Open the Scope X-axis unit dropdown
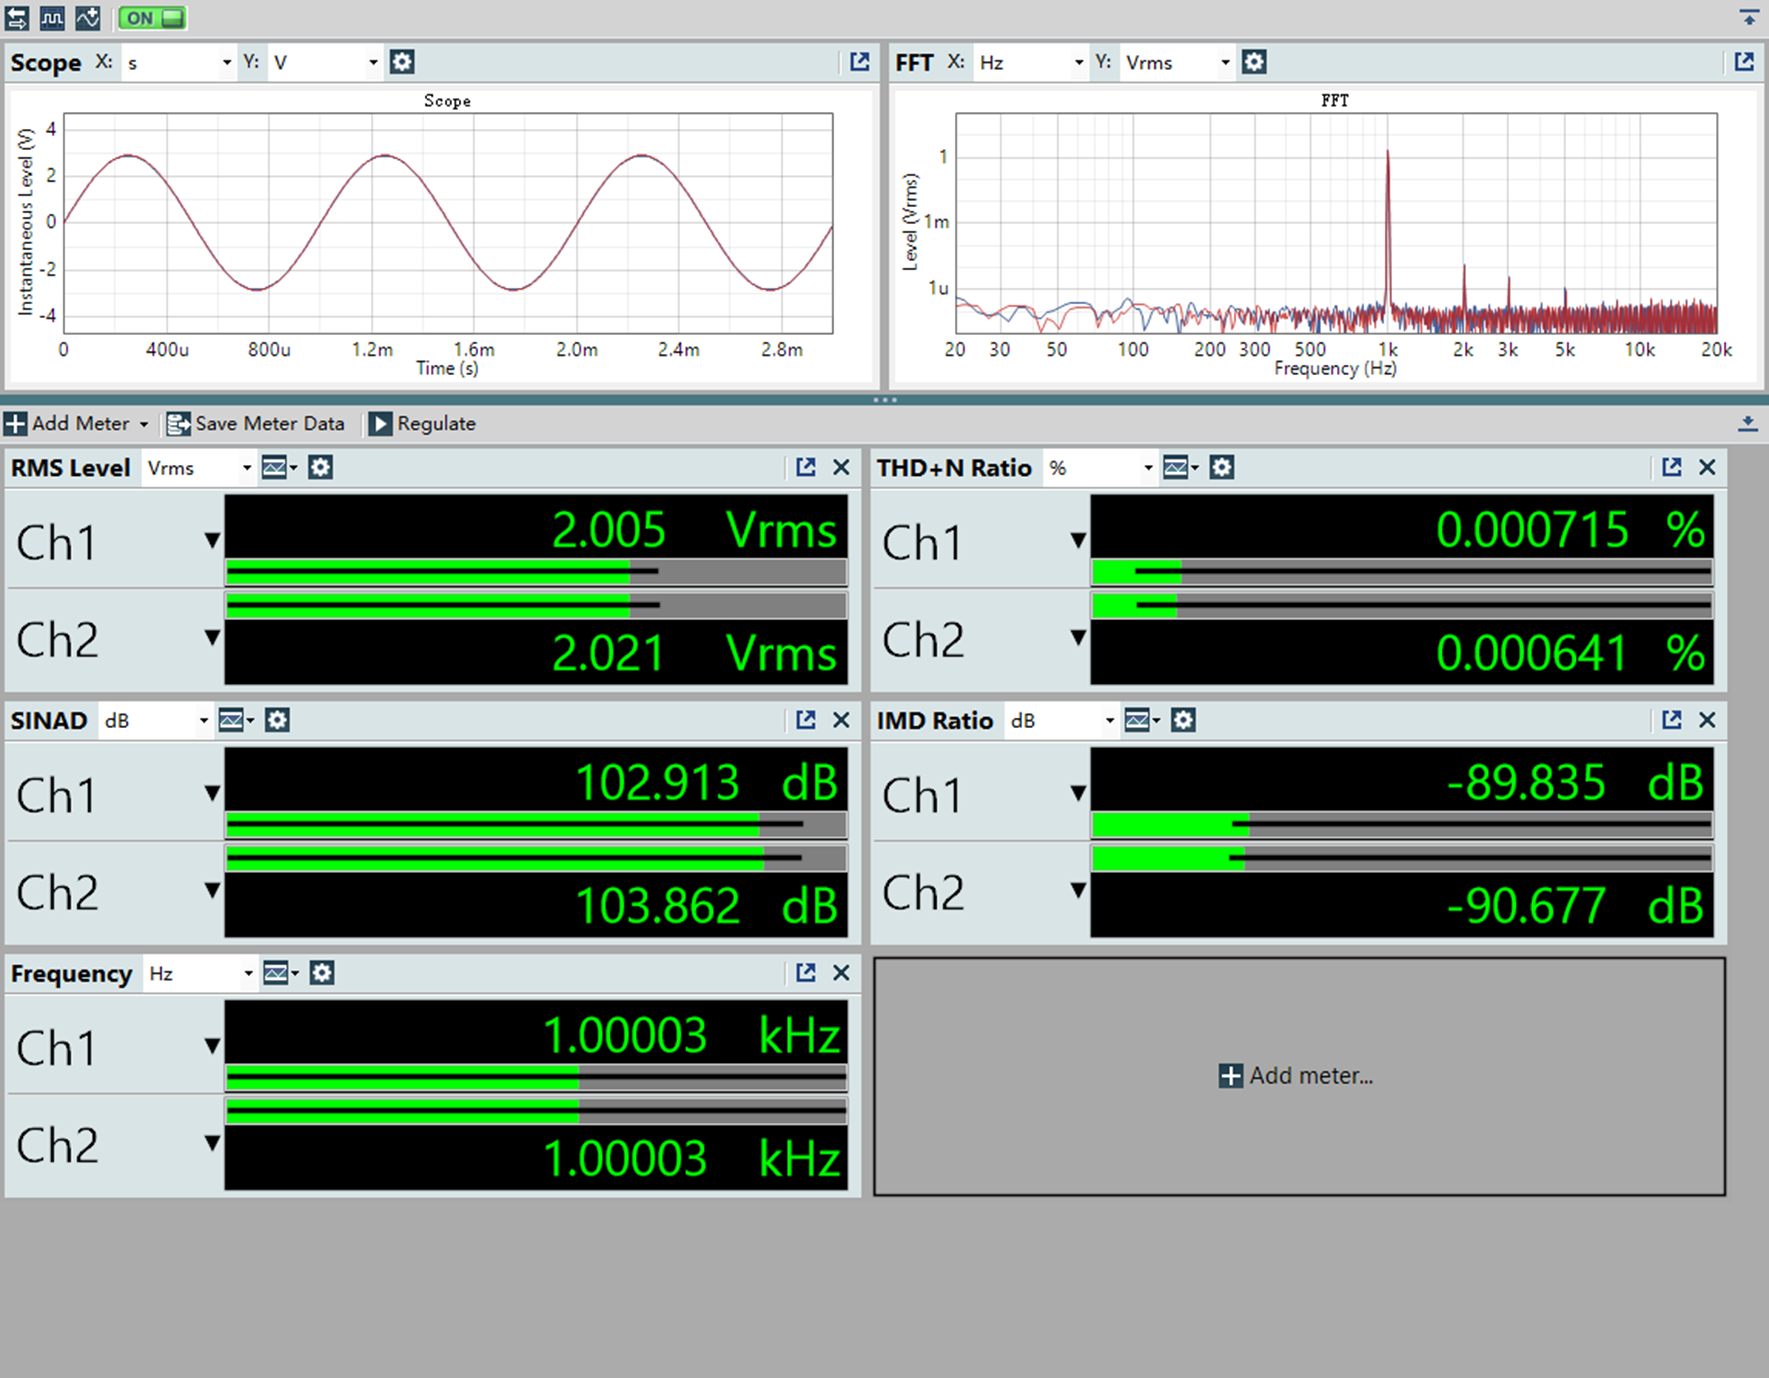 pyautogui.click(x=178, y=62)
